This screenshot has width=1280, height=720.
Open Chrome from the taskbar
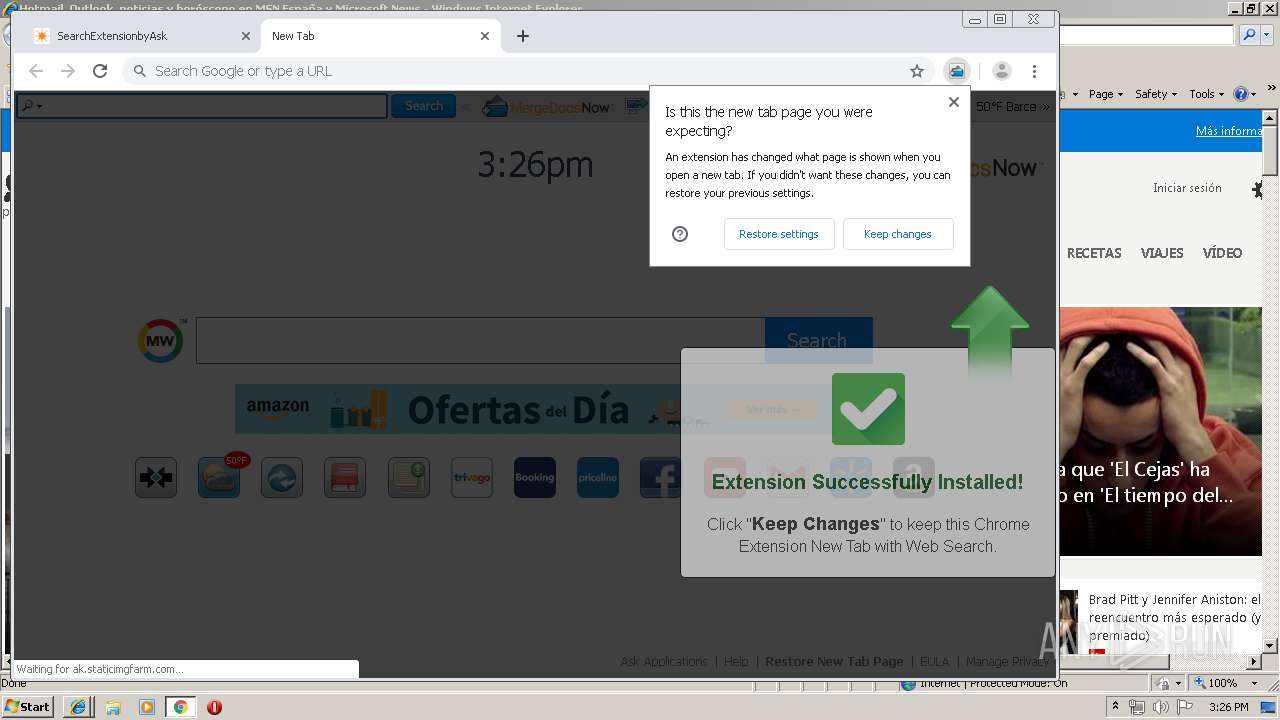tap(180, 707)
